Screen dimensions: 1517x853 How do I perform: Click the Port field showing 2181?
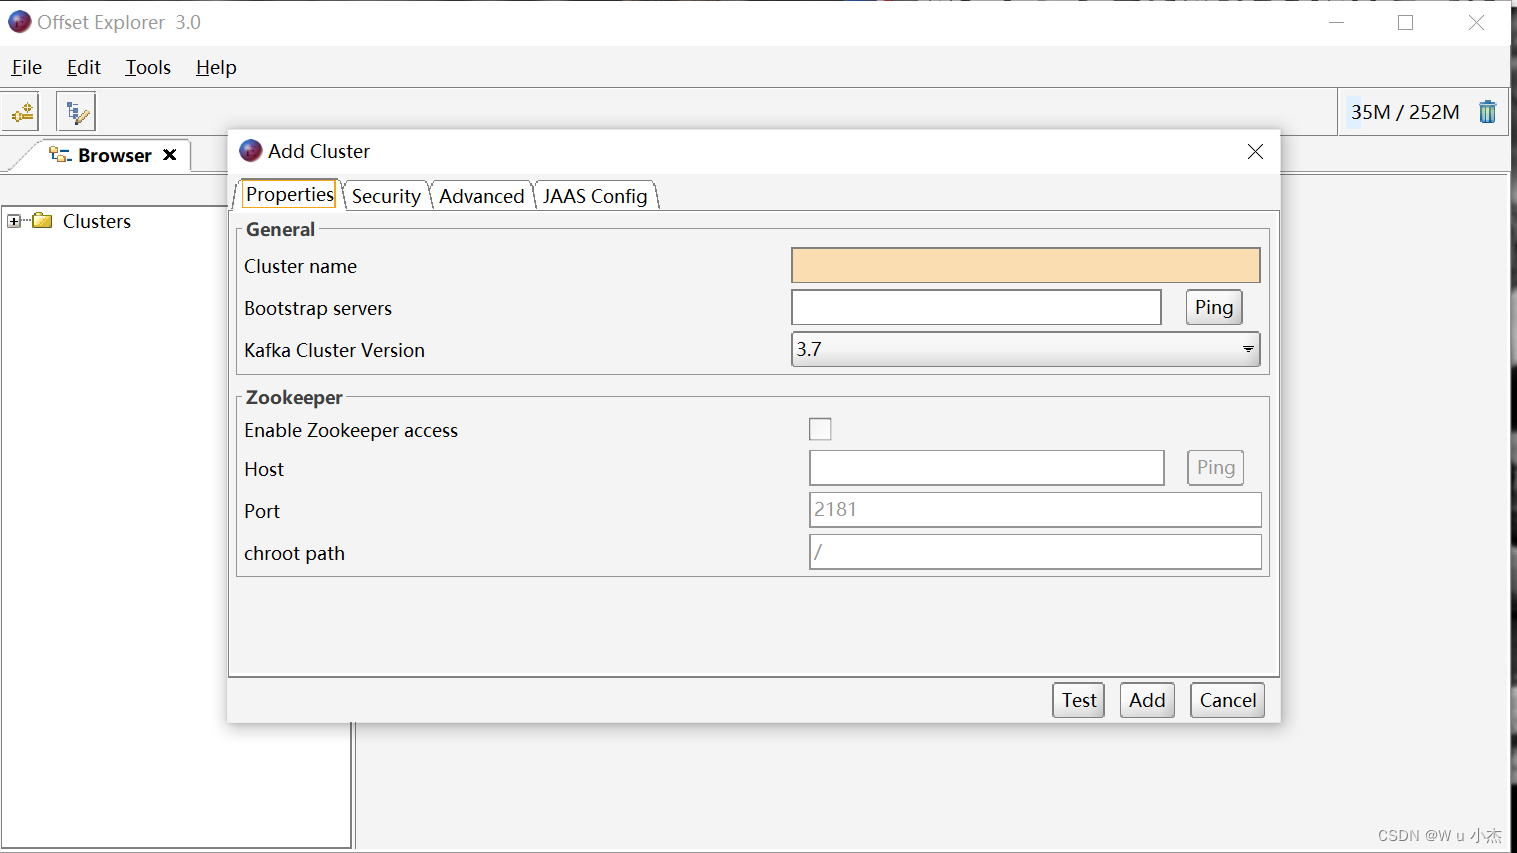point(1035,509)
